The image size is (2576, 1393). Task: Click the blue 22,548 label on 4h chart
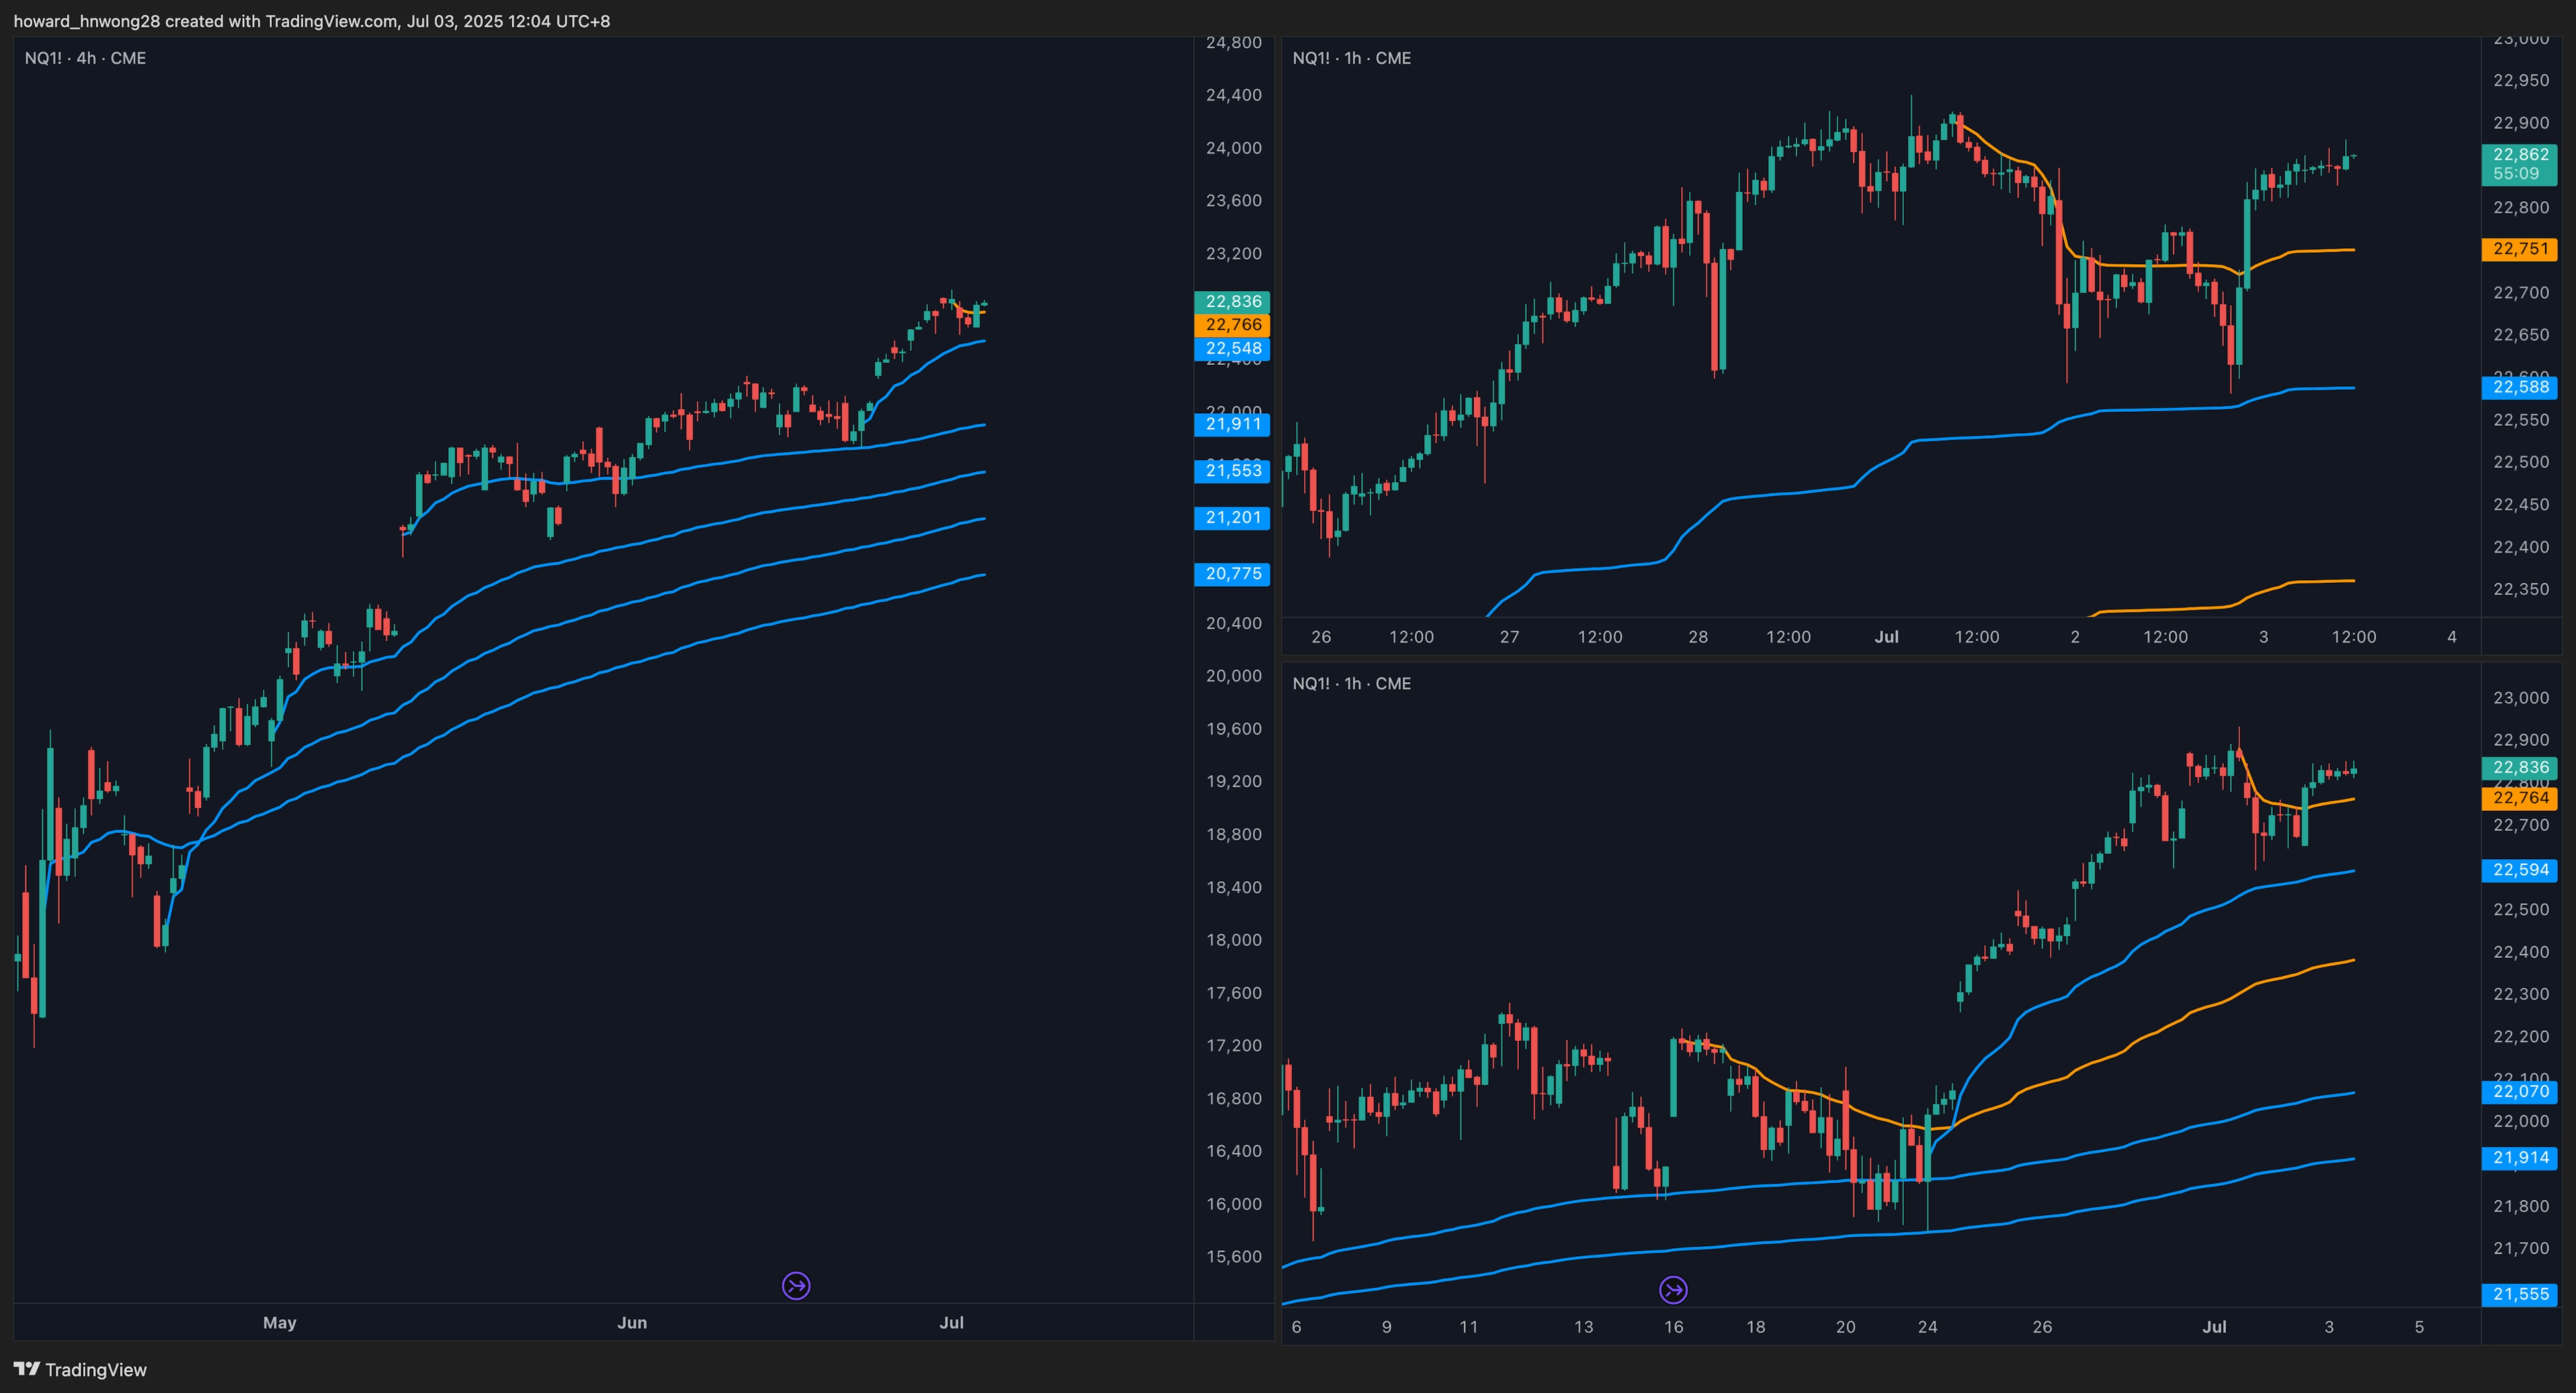[x=1232, y=349]
